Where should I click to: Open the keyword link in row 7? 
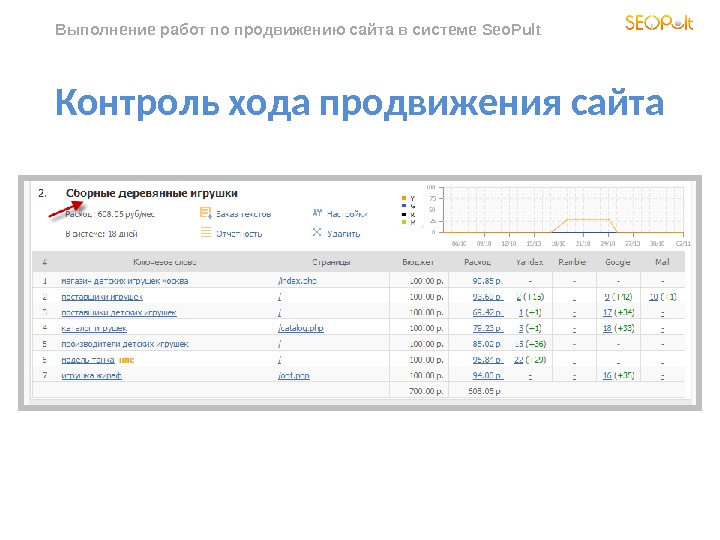click(91, 376)
